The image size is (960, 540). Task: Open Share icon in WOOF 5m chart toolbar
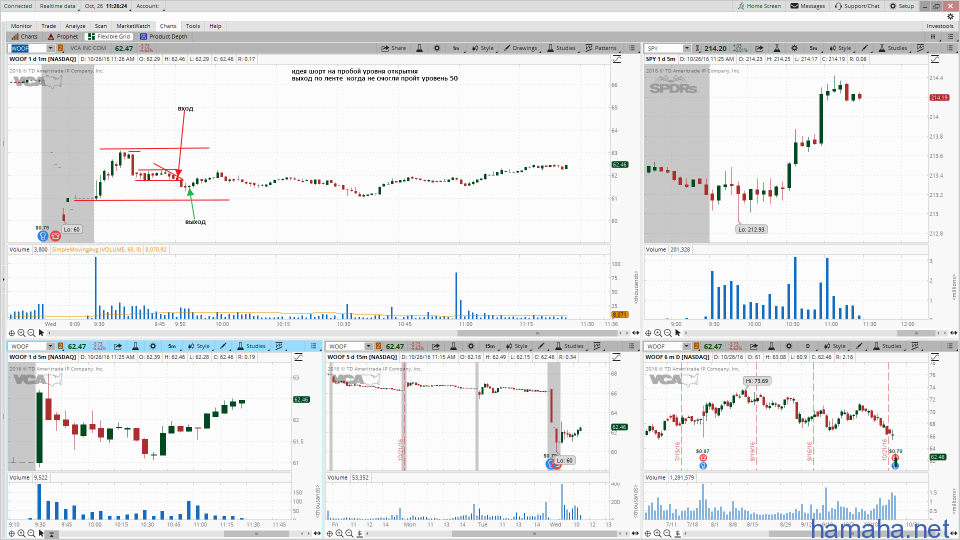coord(118,346)
